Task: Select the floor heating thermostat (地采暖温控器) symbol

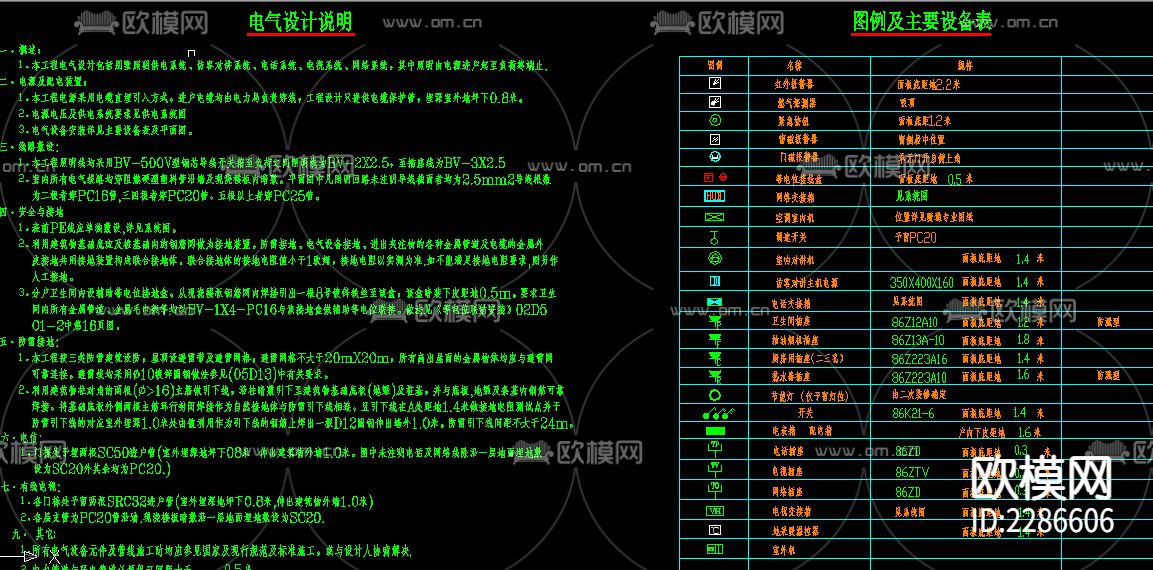Action: [715, 530]
